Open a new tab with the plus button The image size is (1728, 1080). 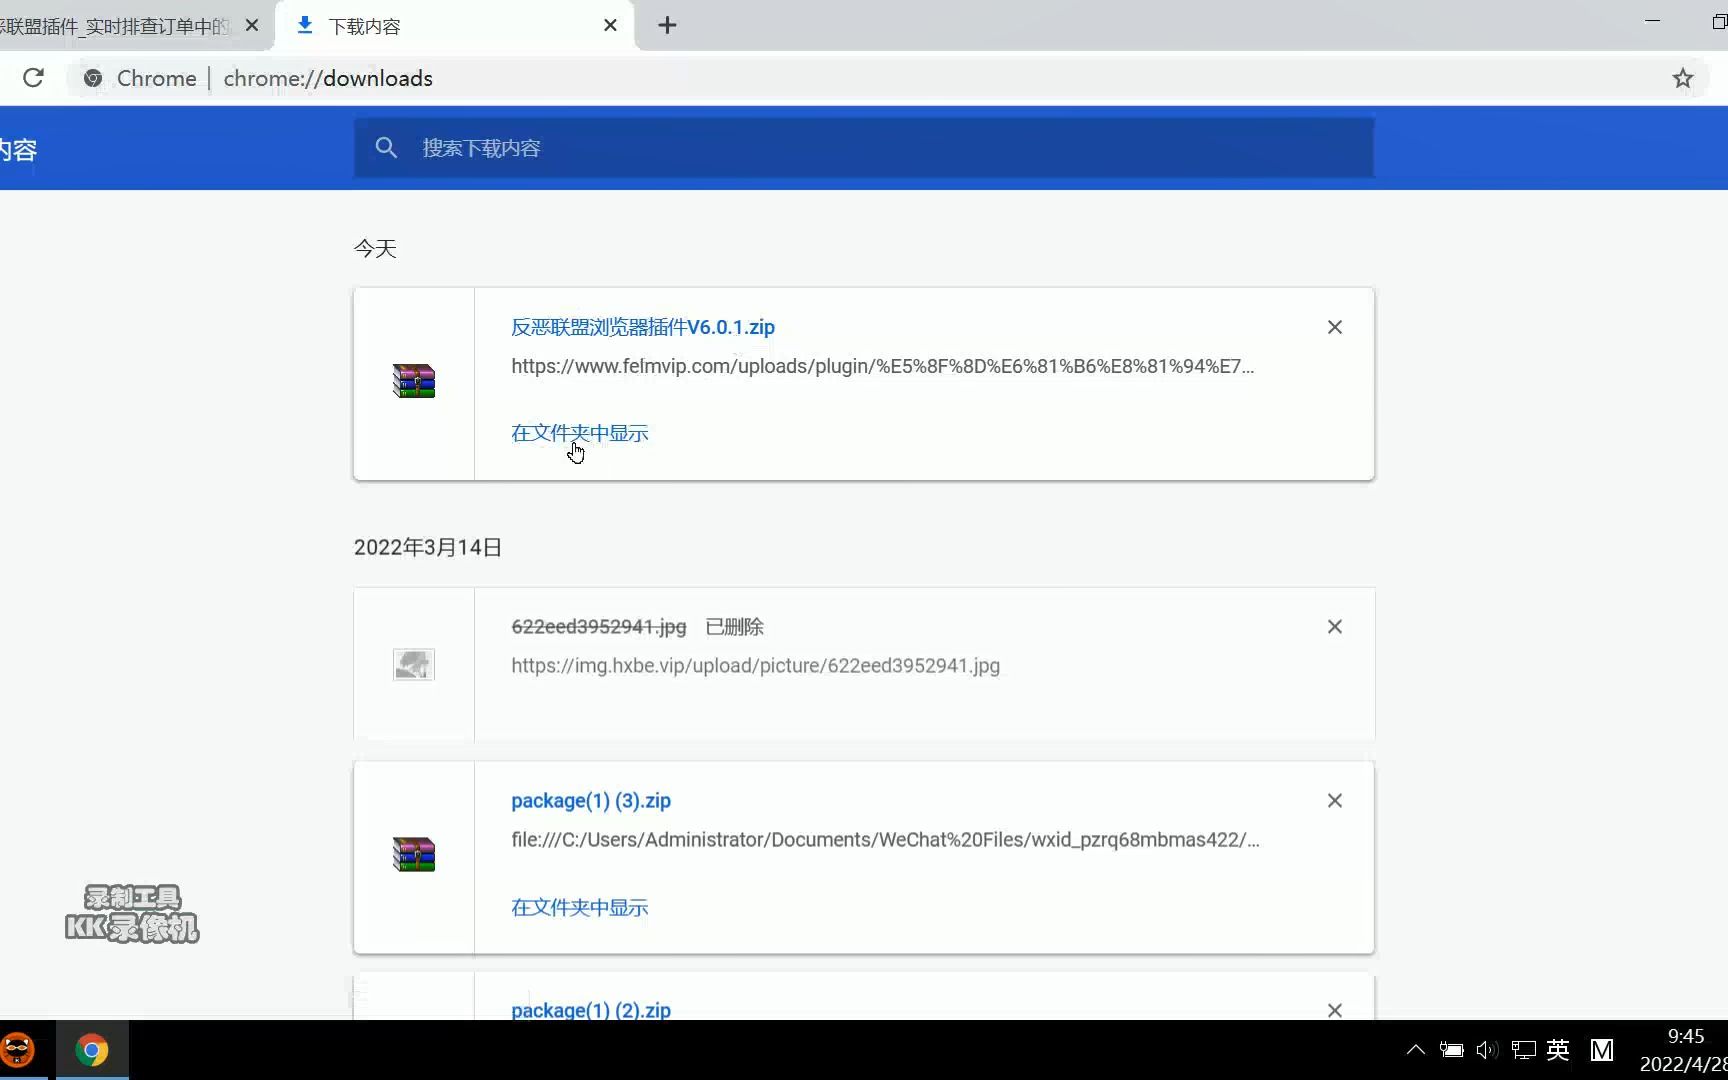coord(667,26)
